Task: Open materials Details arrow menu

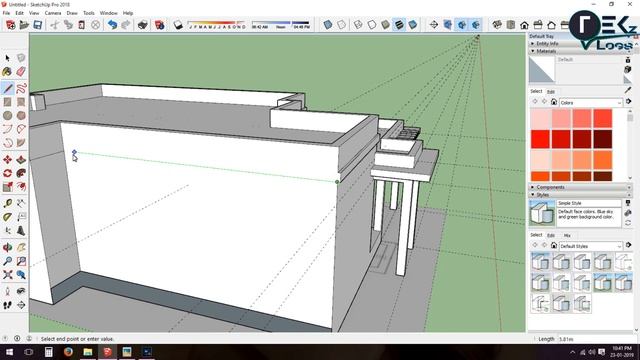Action: (629, 101)
